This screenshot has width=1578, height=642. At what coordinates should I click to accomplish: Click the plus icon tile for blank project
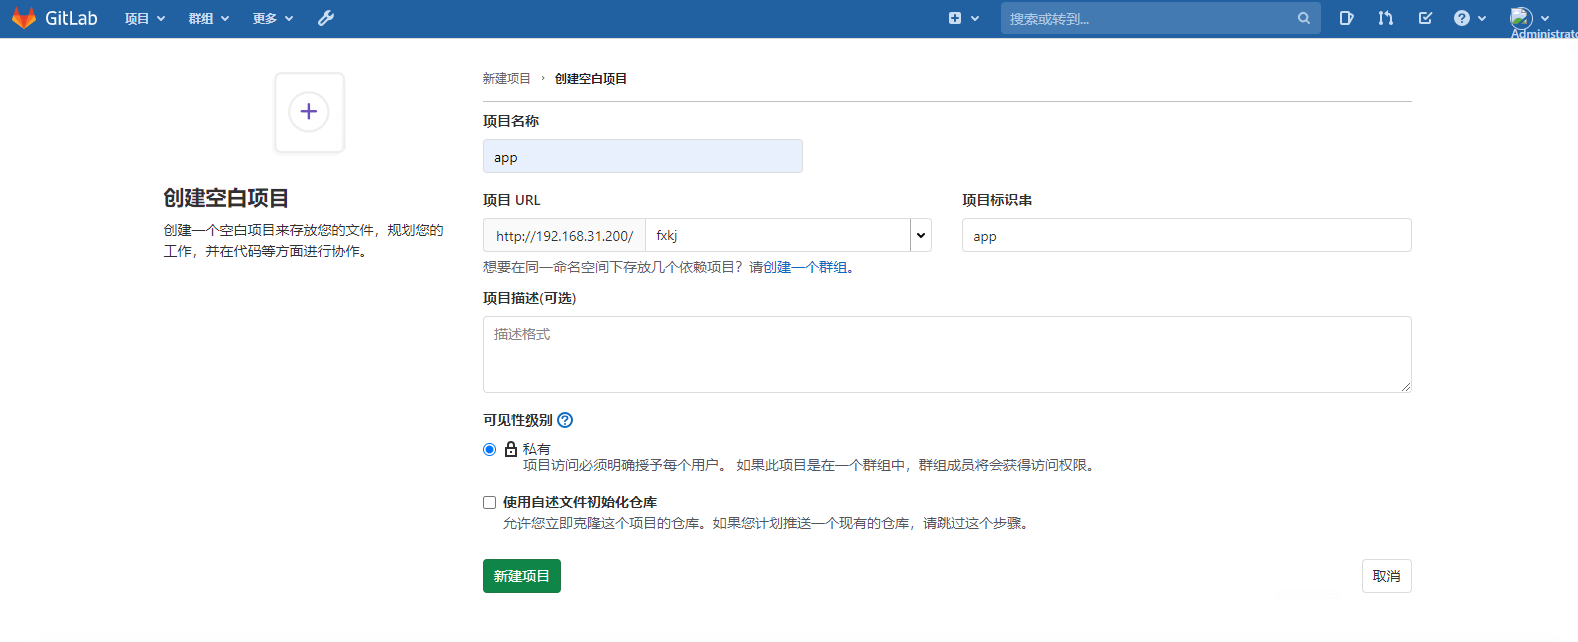(309, 112)
